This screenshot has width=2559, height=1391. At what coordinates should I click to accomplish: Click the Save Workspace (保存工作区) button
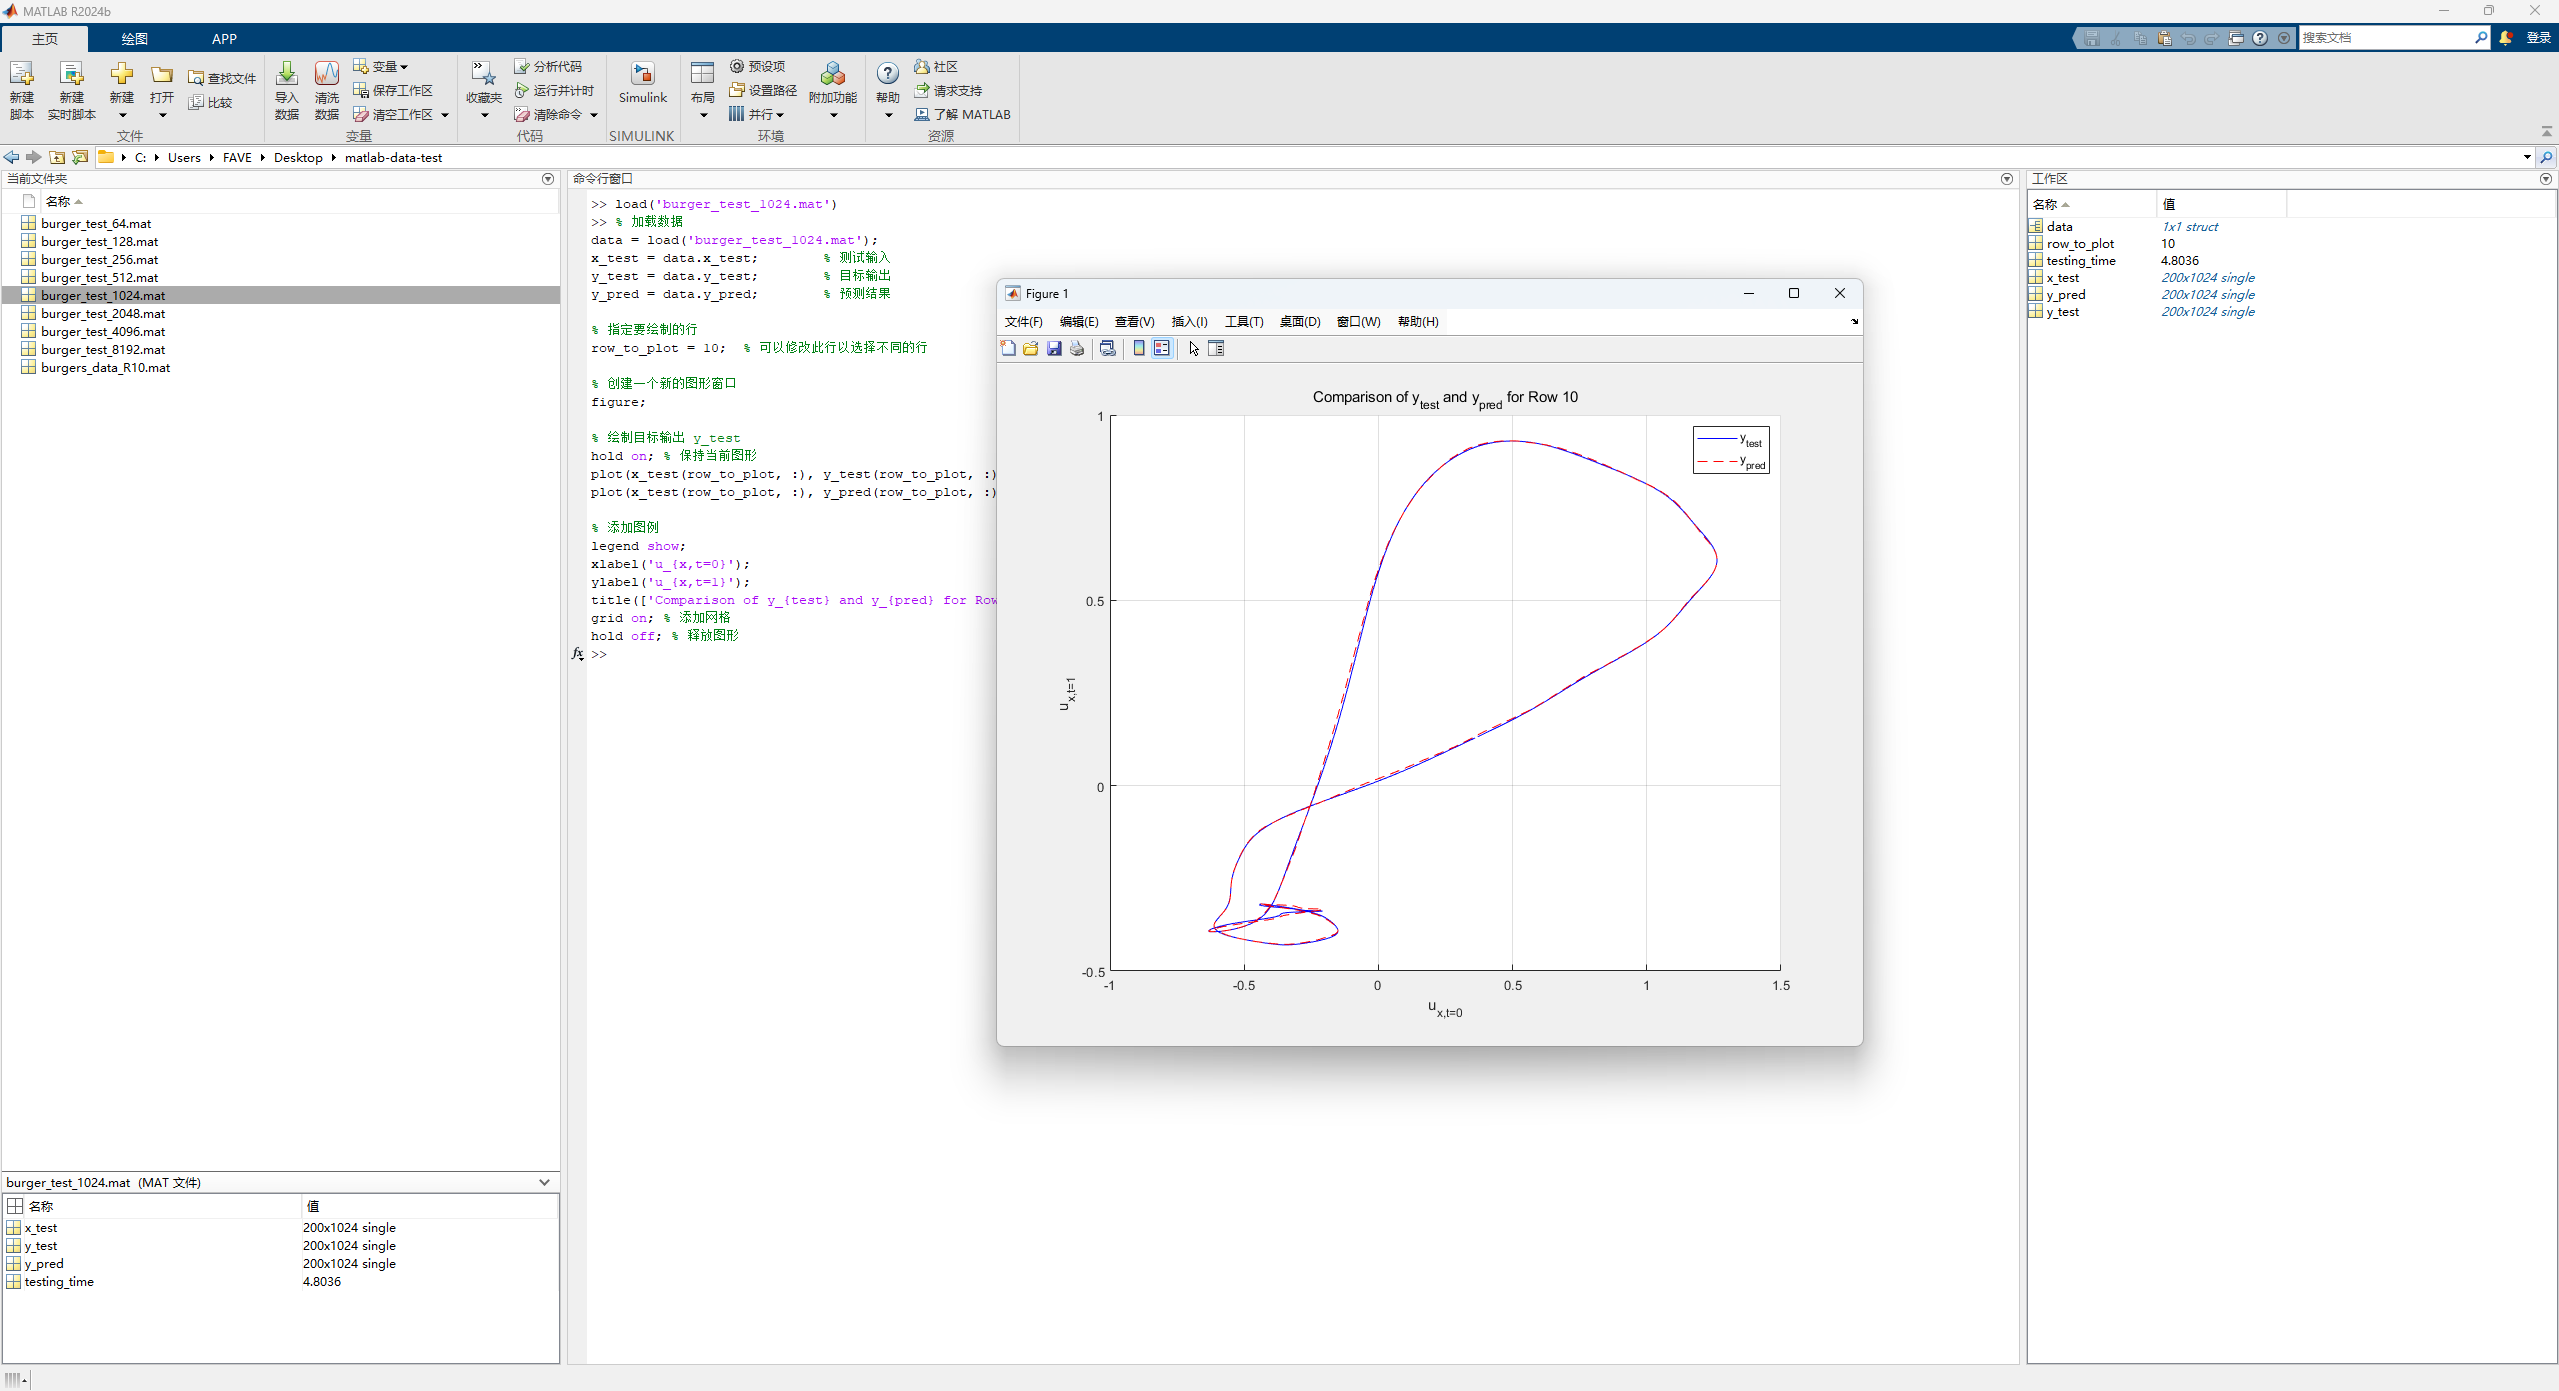pos(393,90)
